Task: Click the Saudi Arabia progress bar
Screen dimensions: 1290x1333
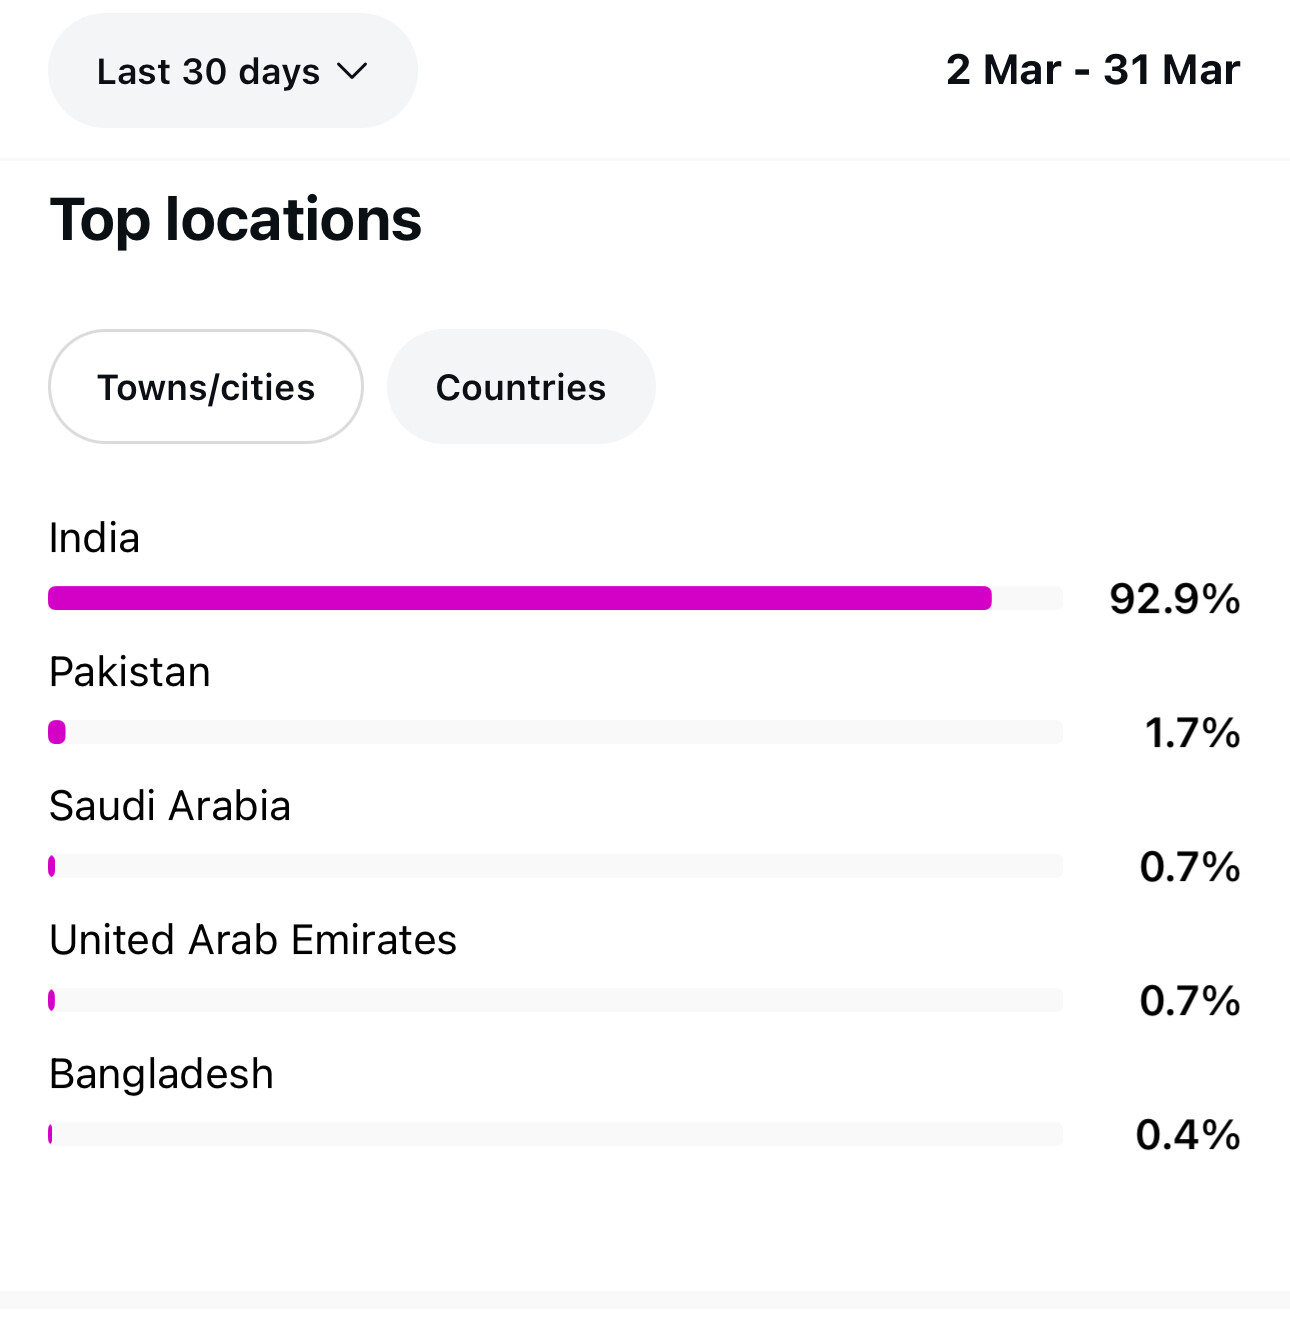Action: tap(555, 866)
